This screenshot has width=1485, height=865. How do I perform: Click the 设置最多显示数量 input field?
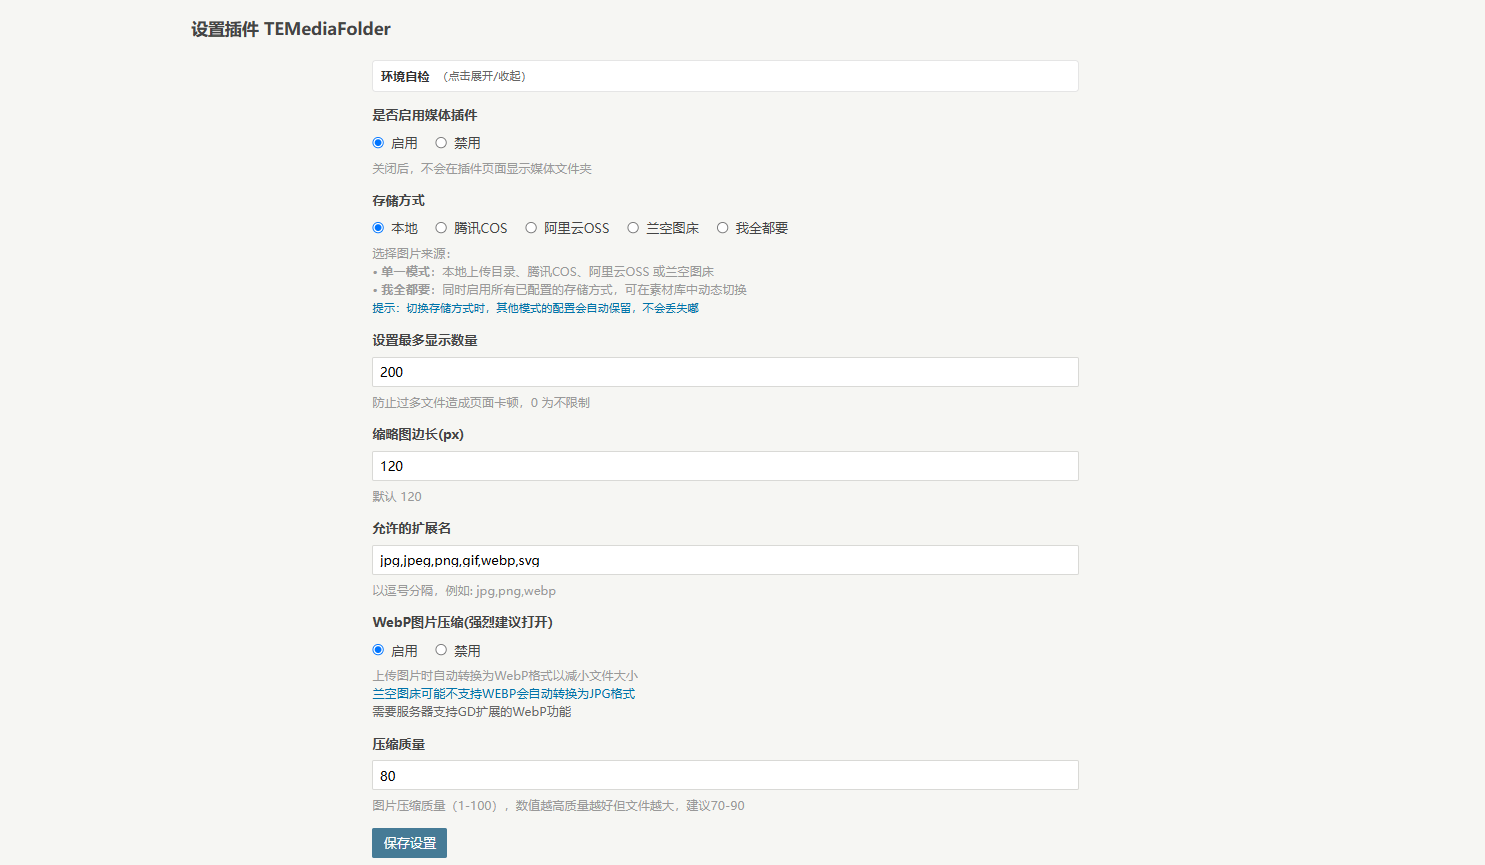pyautogui.click(x=725, y=372)
